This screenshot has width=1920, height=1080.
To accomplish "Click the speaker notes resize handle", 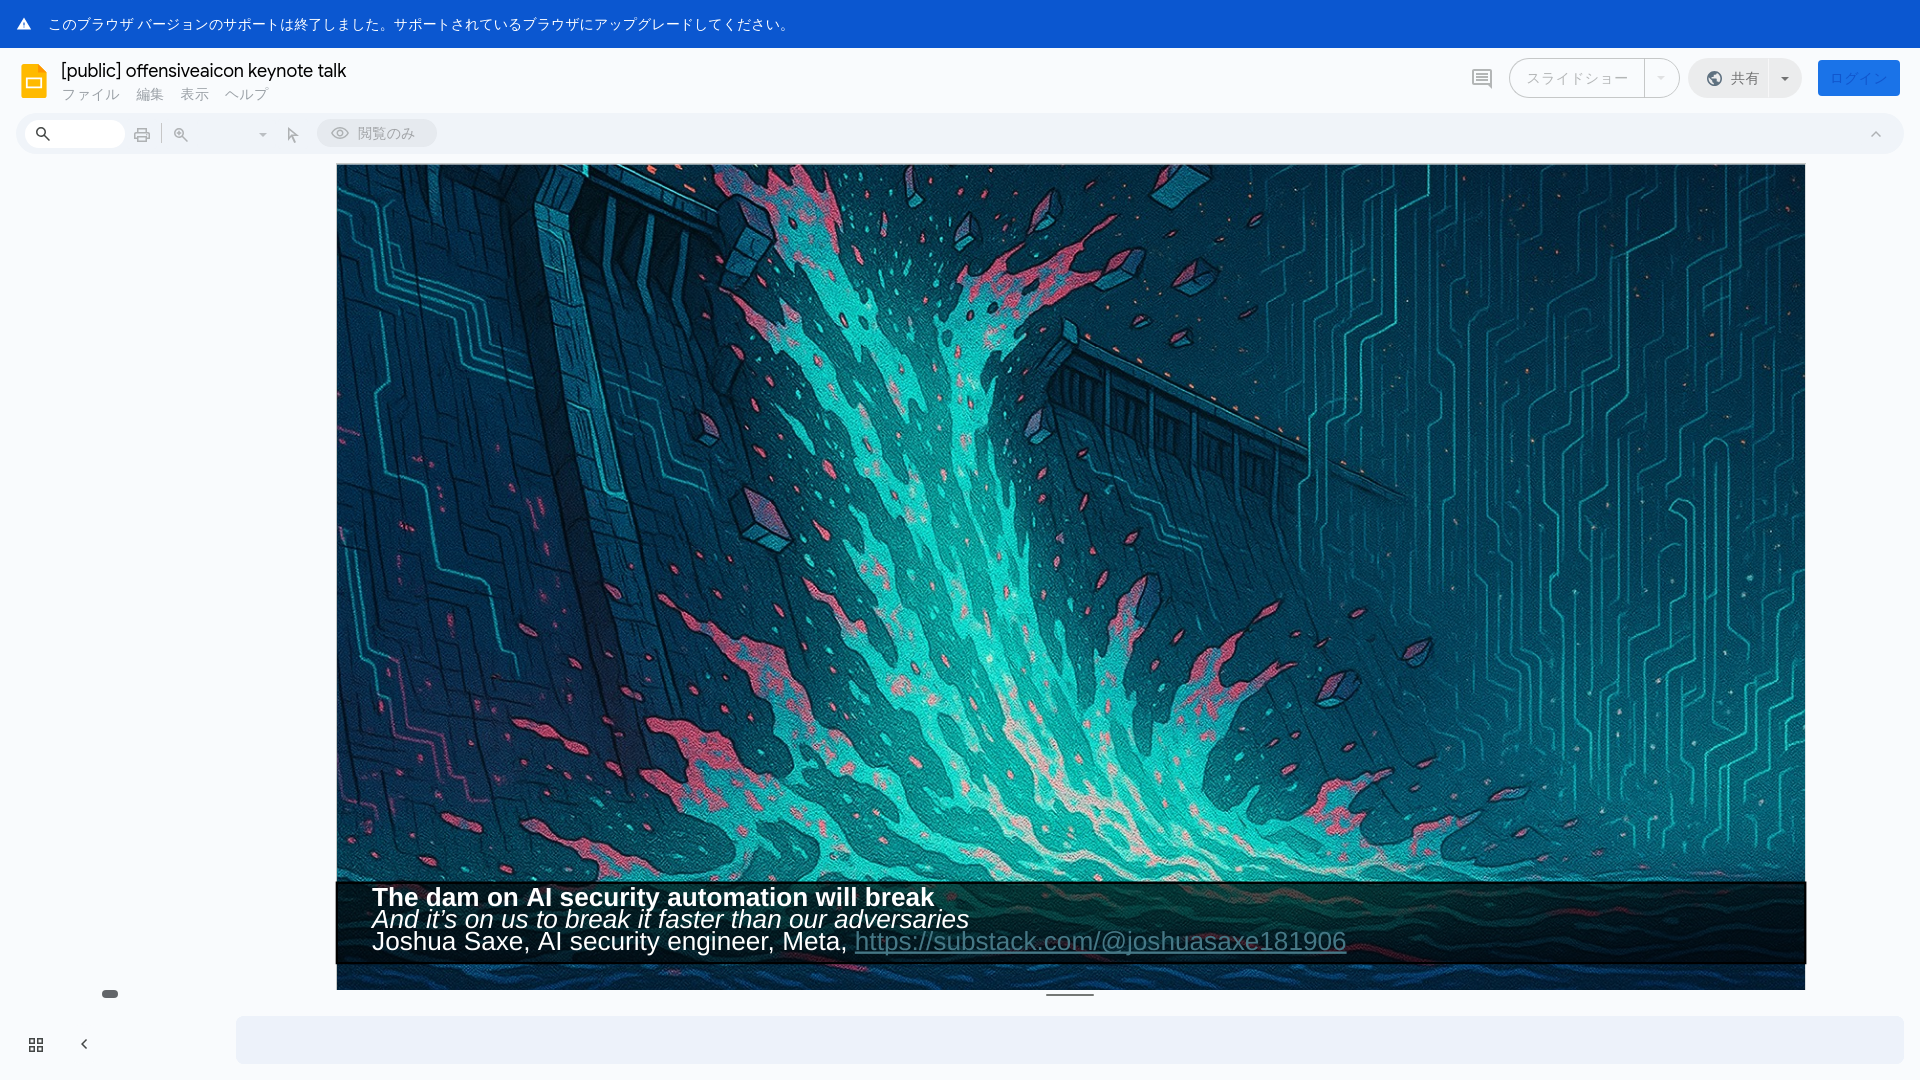I will click(x=1070, y=995).
